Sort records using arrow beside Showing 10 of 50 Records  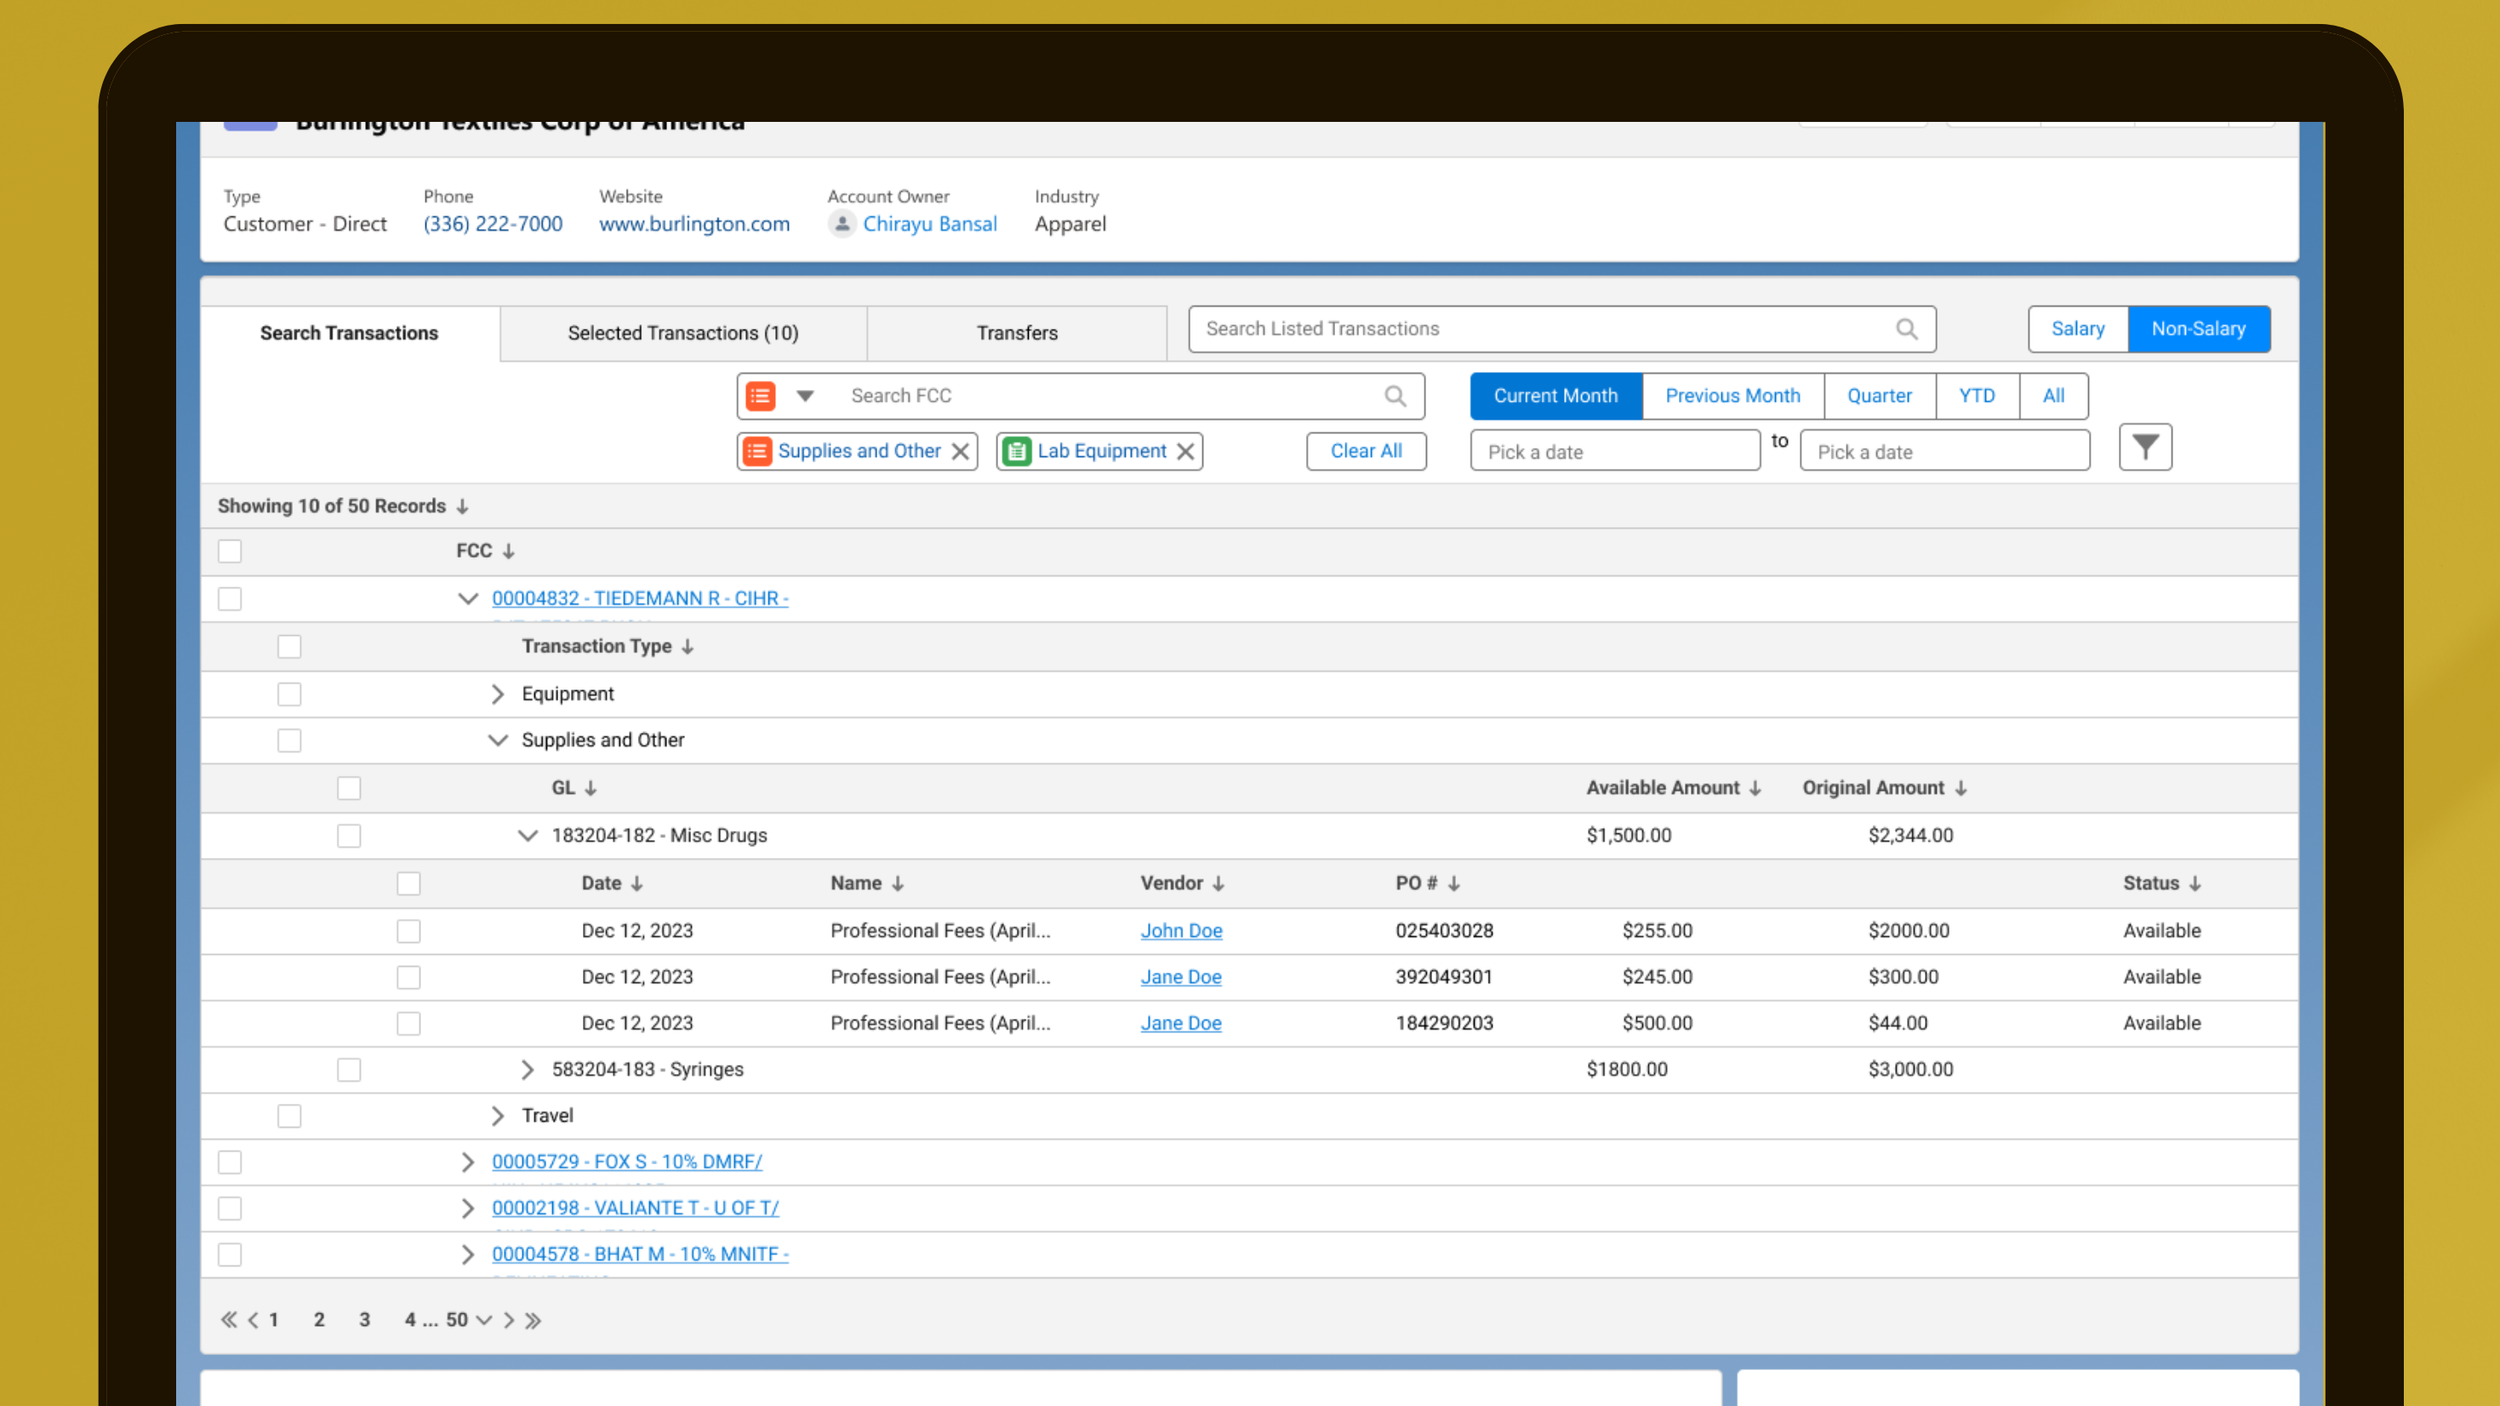(x=462, y=506)
